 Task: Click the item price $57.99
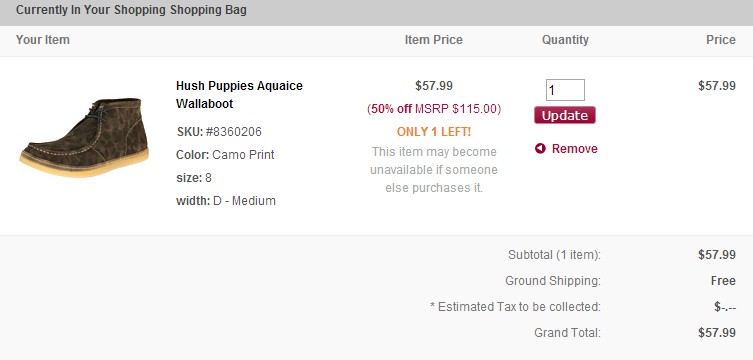(434, 86)
